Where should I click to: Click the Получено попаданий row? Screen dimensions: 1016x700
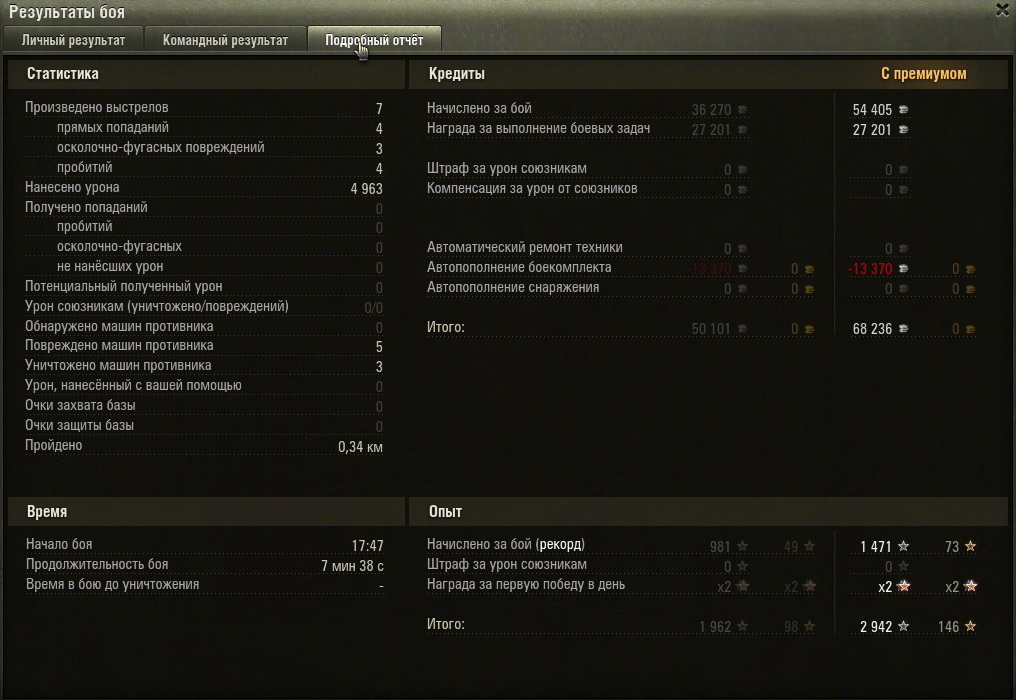[x=203, y=207]
